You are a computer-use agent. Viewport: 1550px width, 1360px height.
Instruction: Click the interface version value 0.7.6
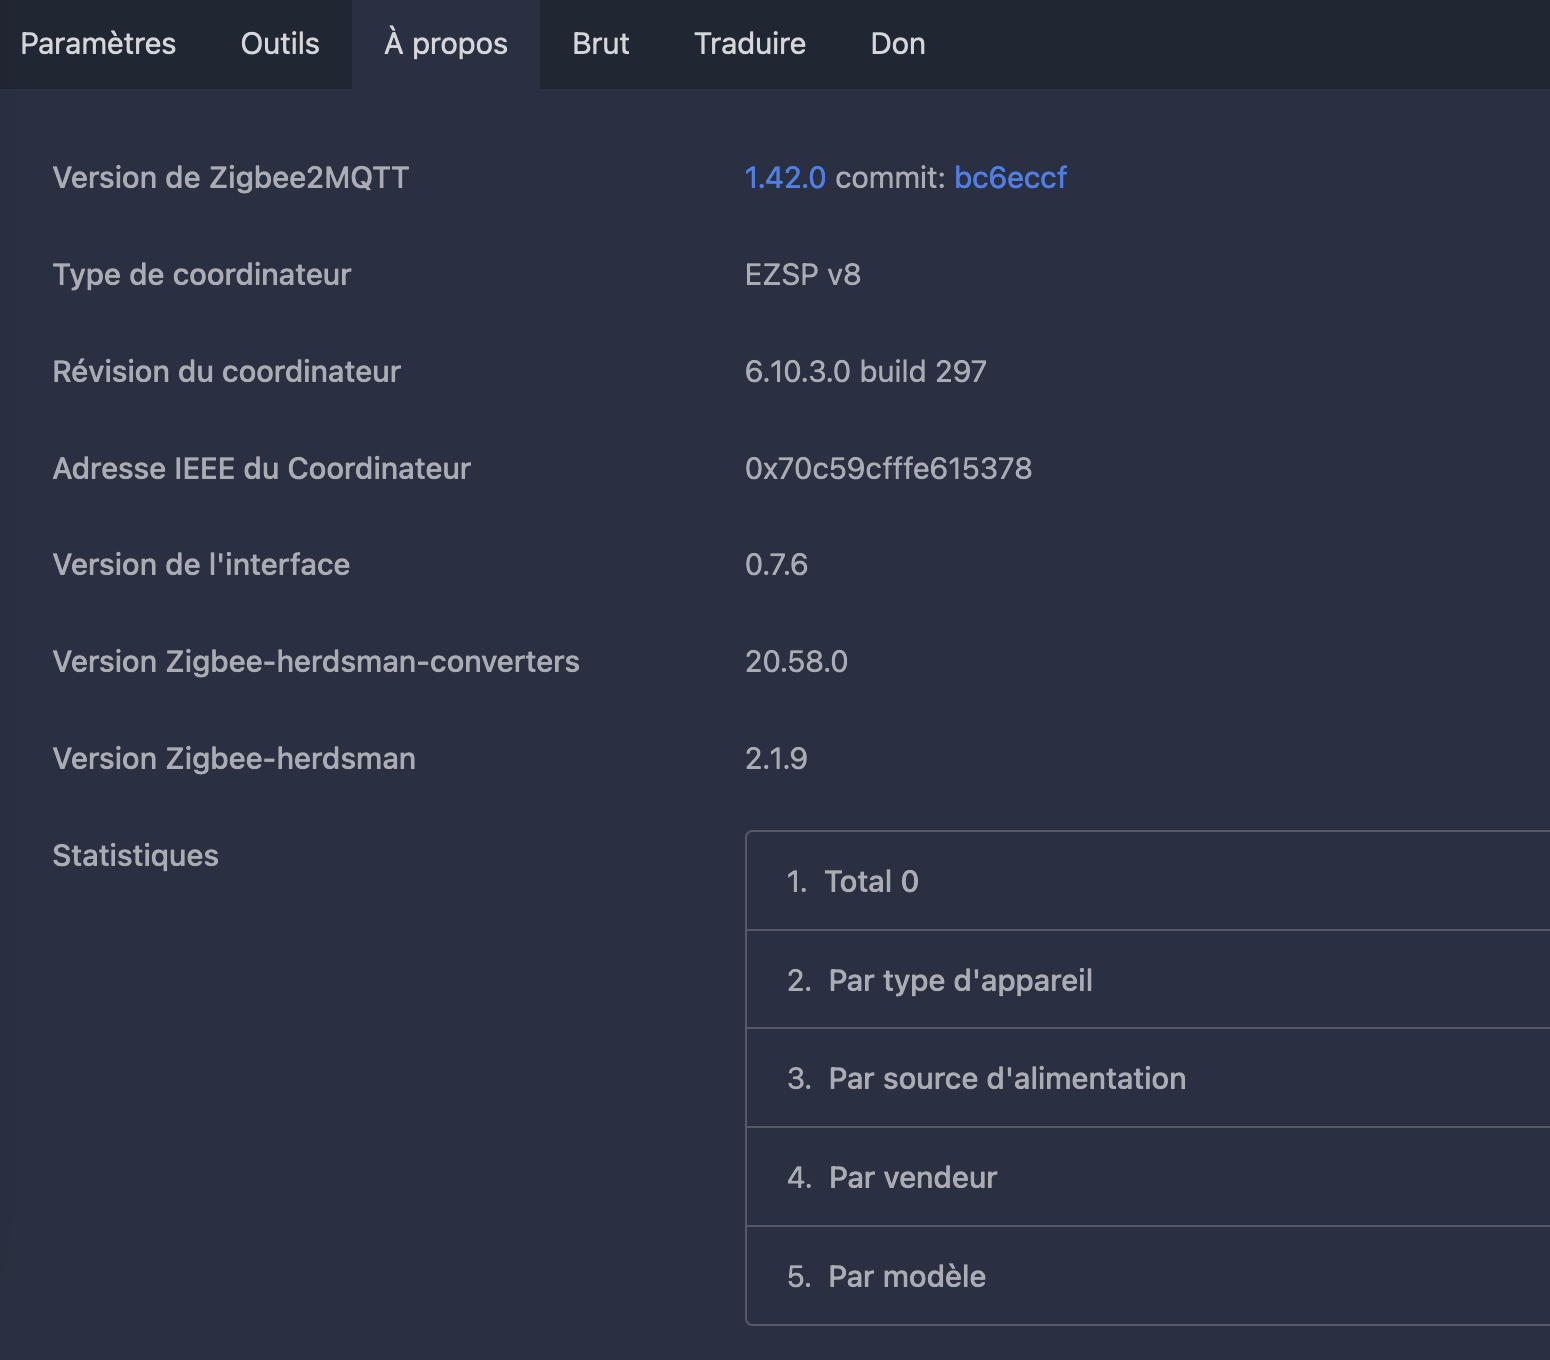click(x=776, y=565)
